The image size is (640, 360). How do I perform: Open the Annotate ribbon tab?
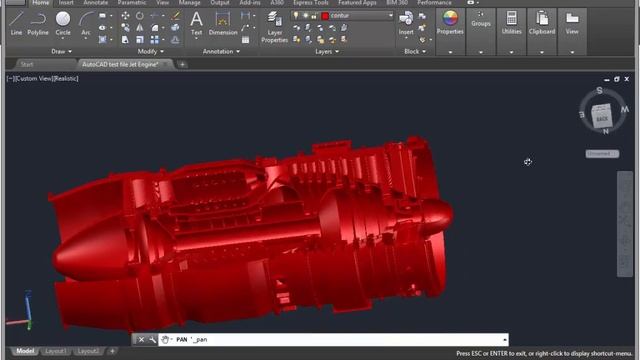point(96,2)
